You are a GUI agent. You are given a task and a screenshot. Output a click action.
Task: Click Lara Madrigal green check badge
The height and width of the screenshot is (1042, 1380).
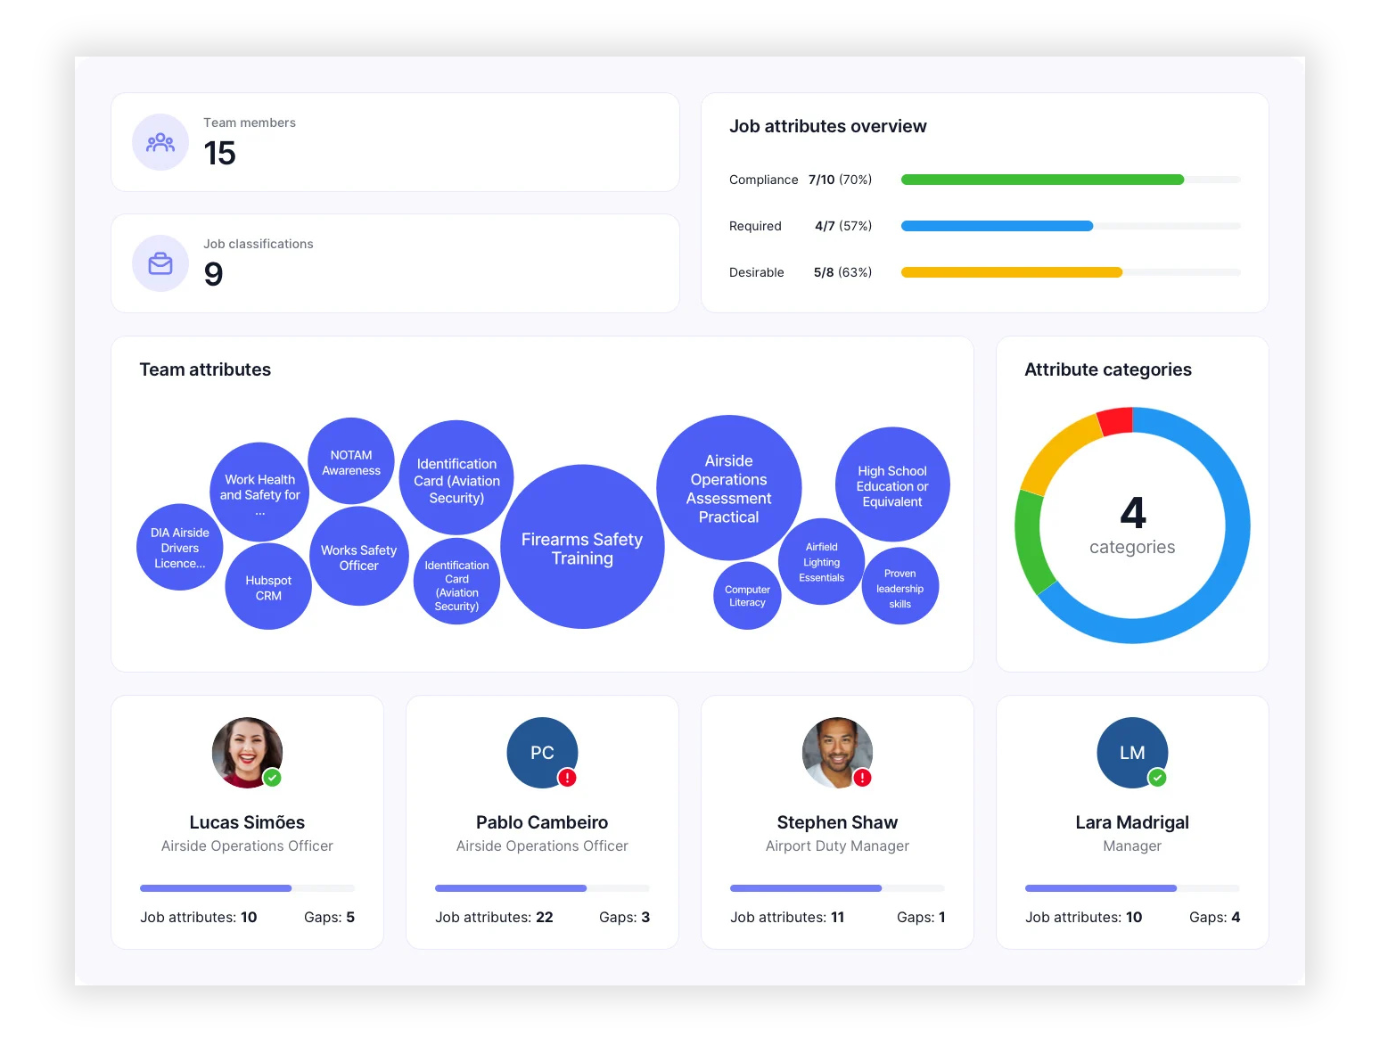tap(1157, 777)
